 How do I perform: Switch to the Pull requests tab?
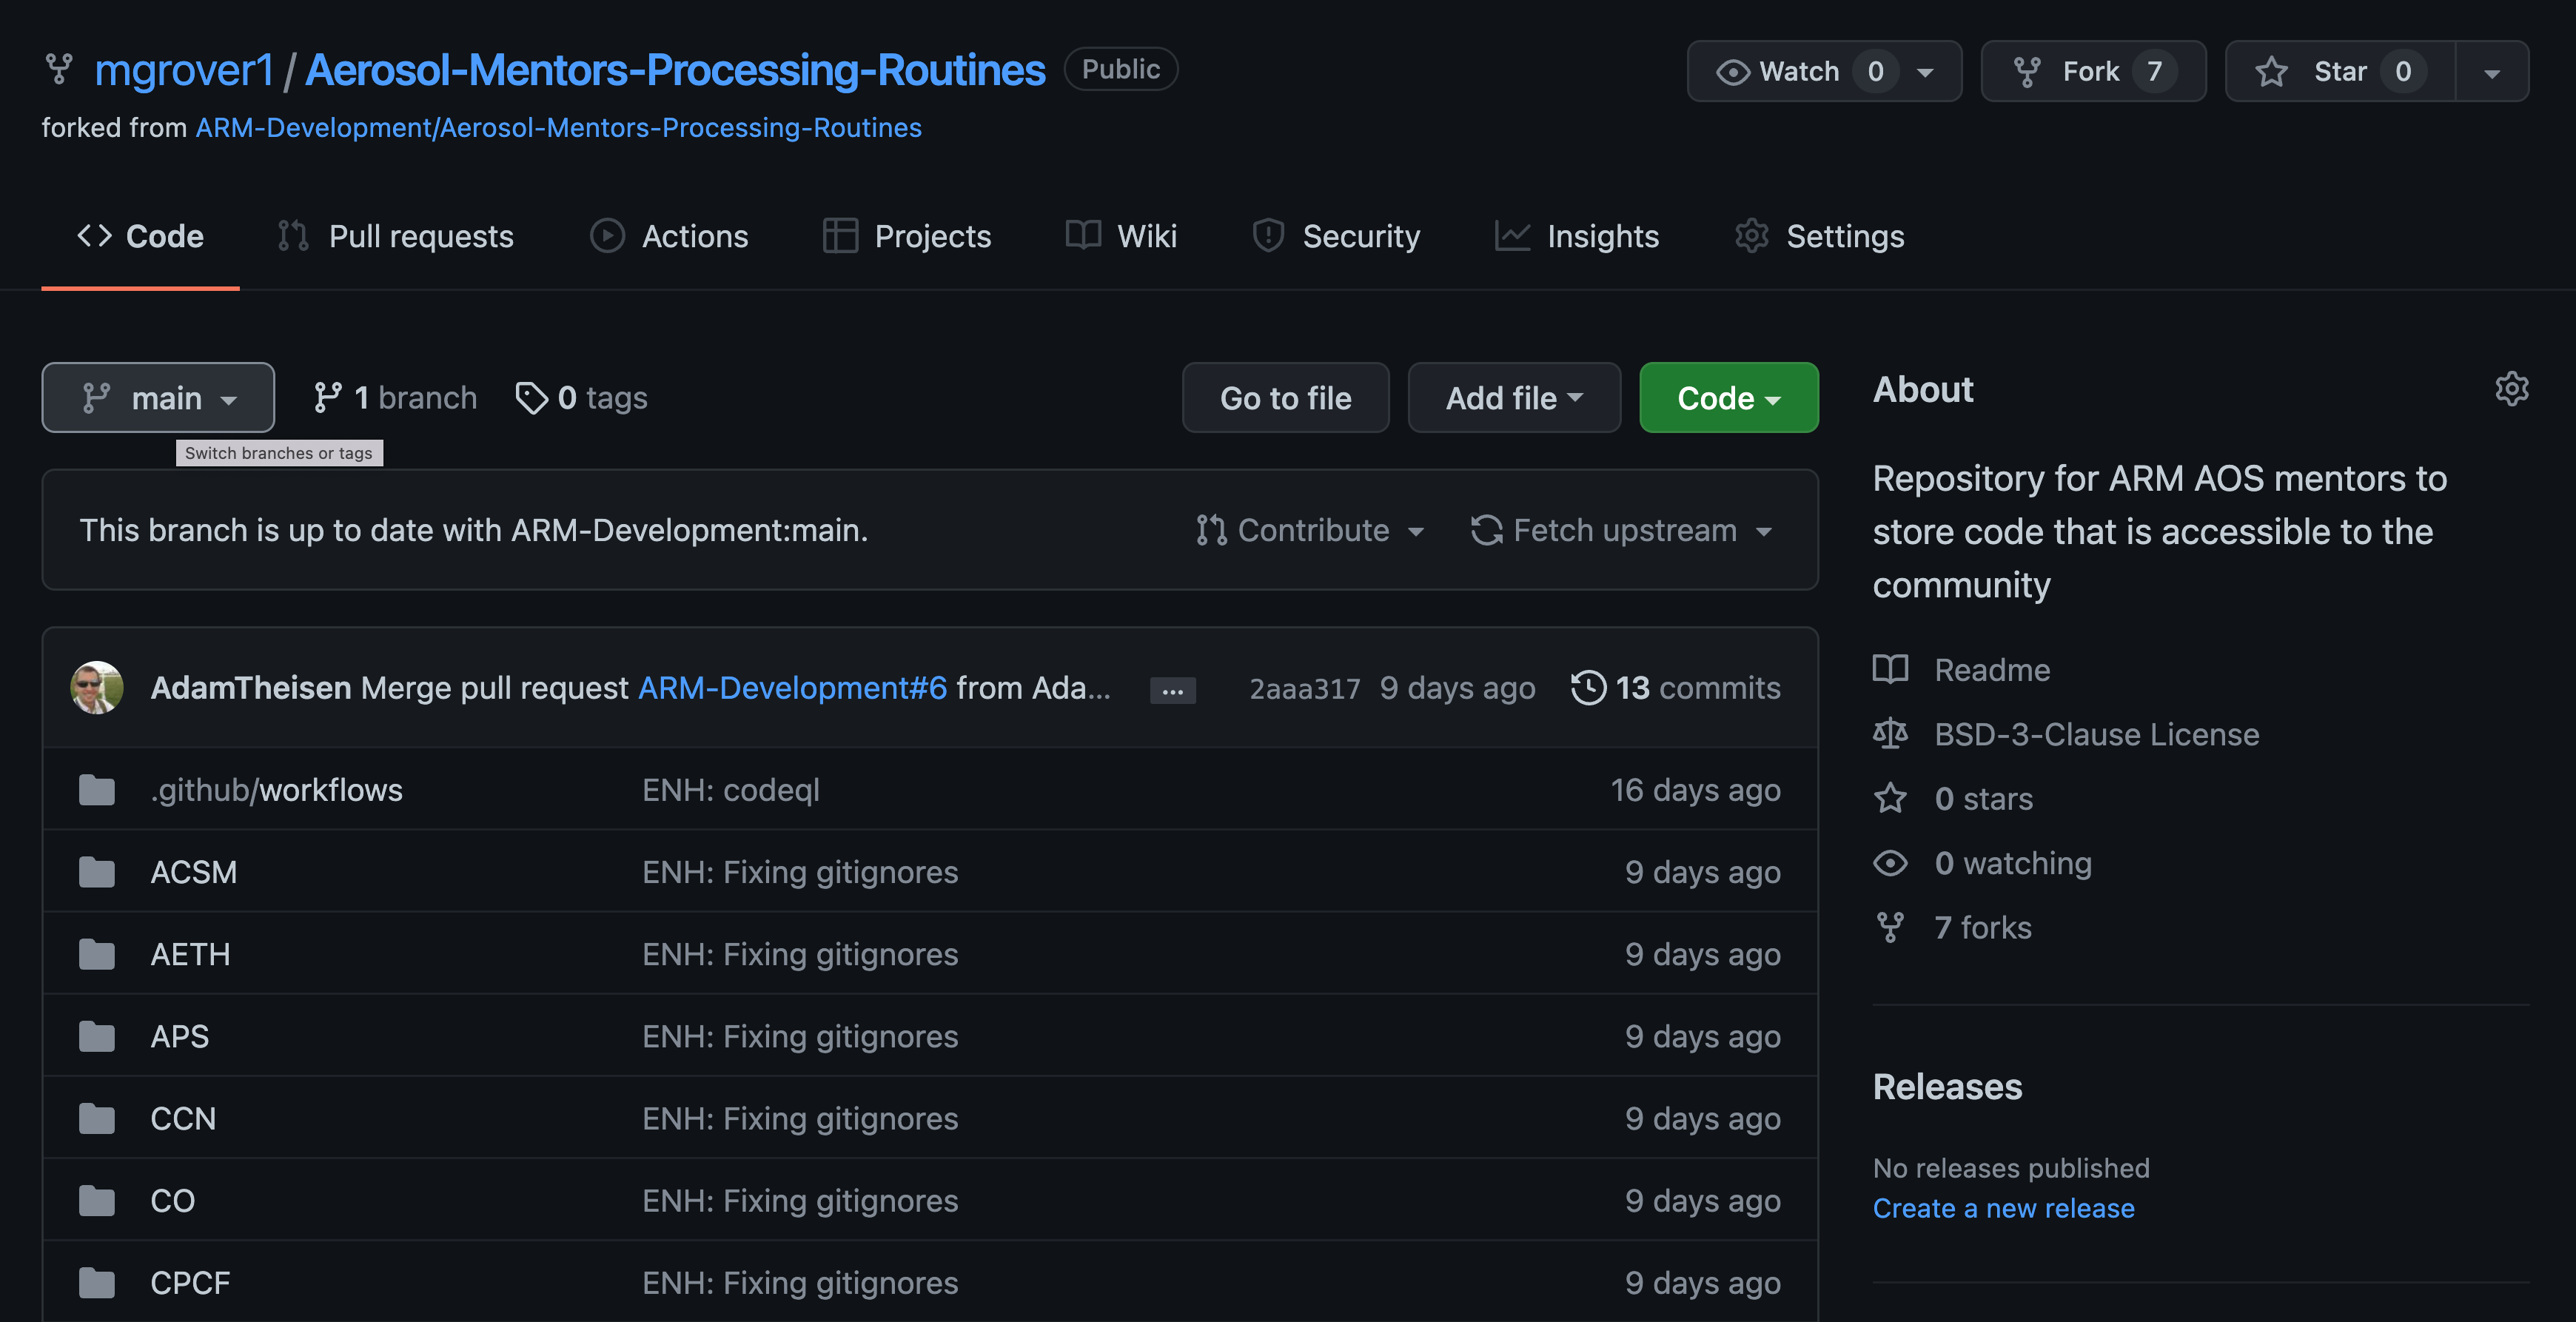click(x=396, y=236)
